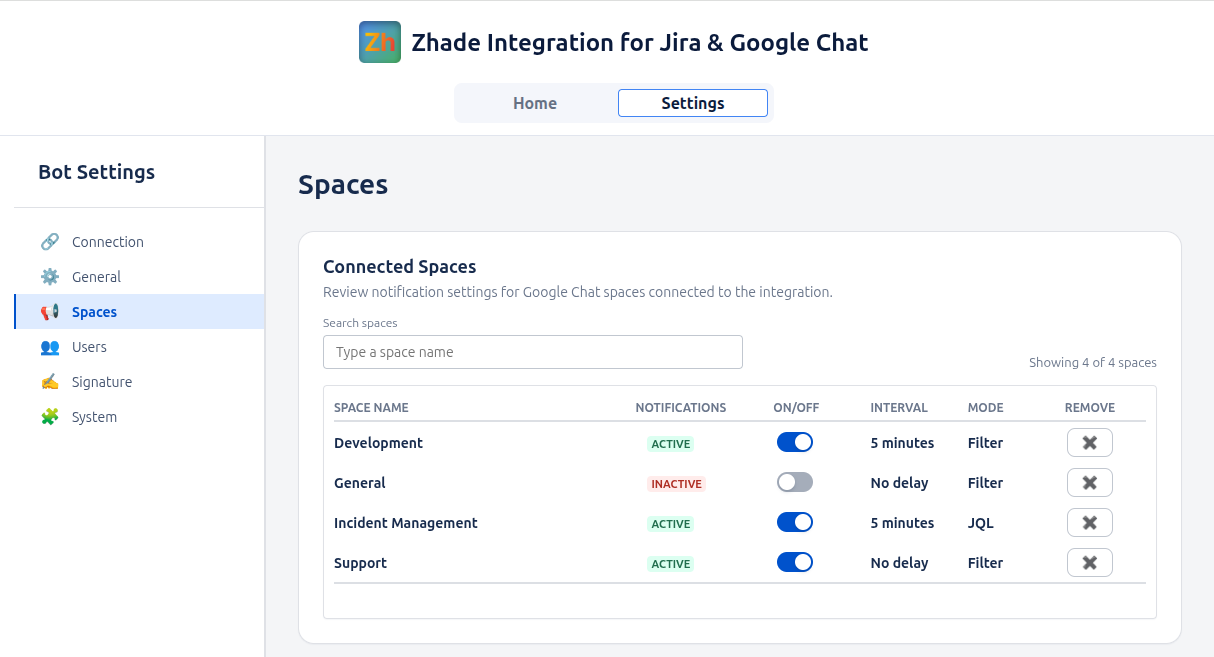The image size is (1214, 657).
Task: Turn off the Support space toggle
Action: (x=795, y=563)
